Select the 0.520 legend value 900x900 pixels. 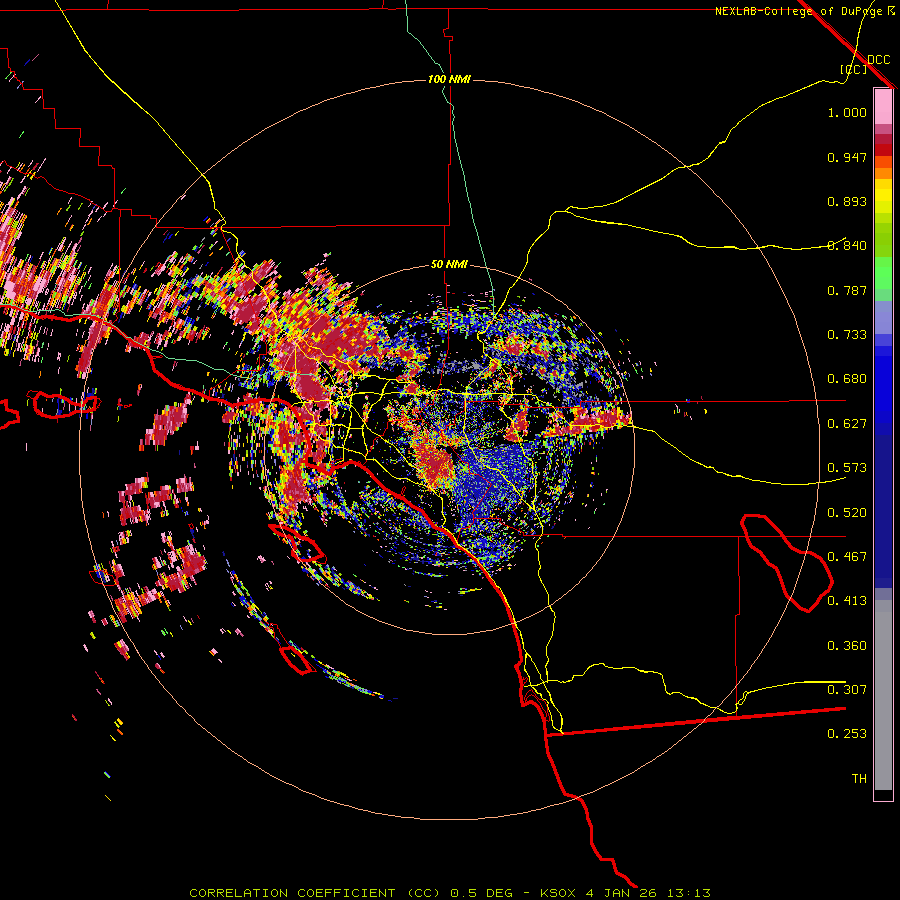pos(847,513)
